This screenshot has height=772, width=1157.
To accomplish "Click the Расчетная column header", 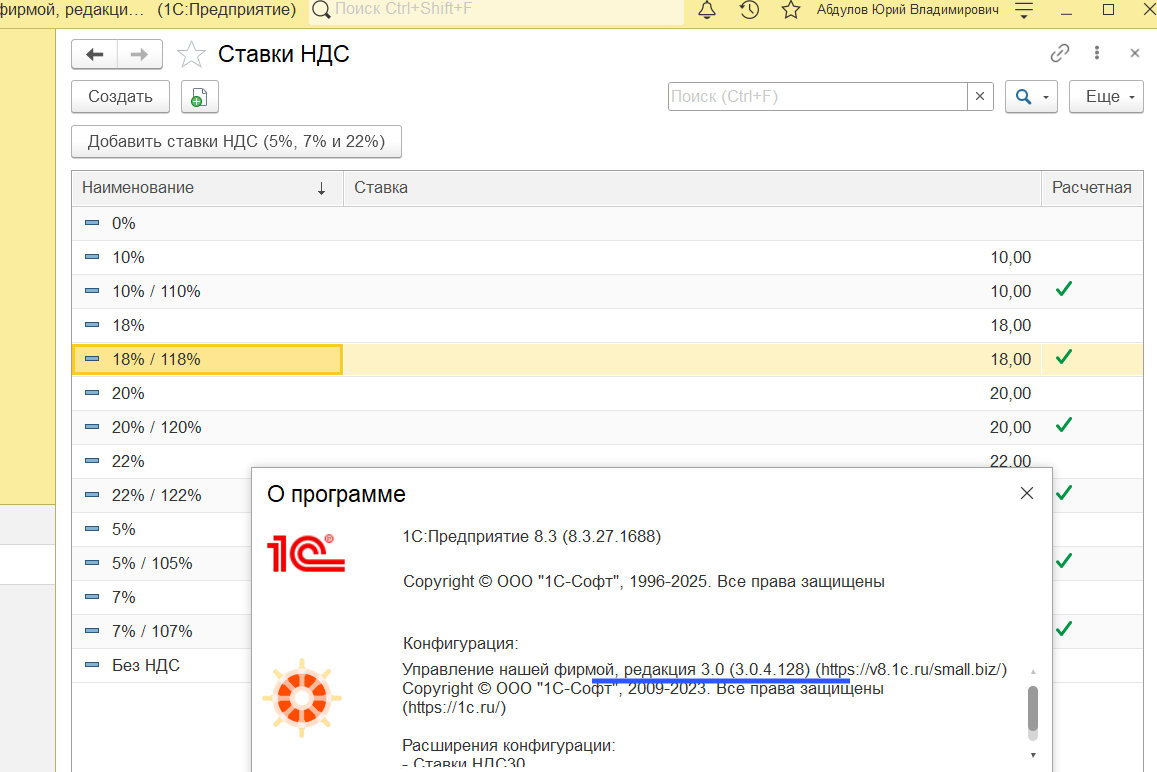I will pos(1091,187).
